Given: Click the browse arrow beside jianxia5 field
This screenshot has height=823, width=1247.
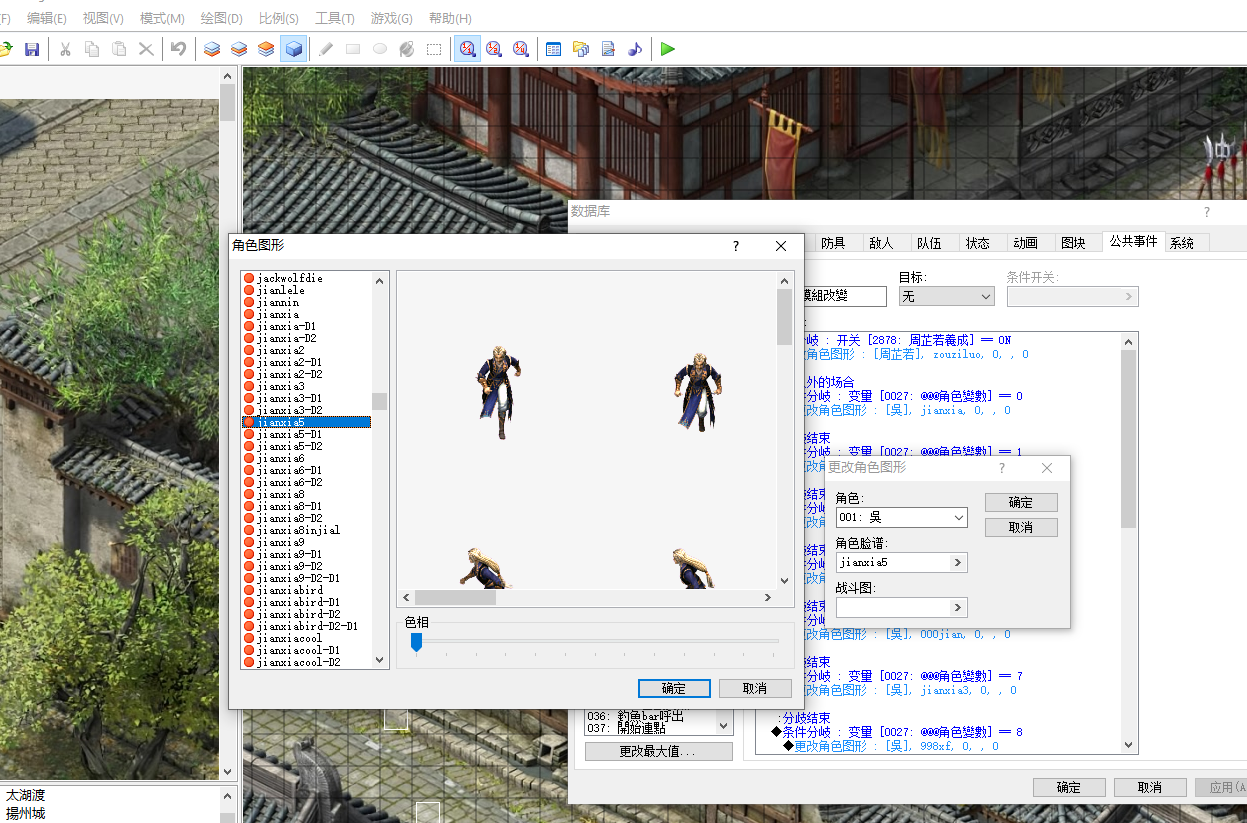Looking at the screenshot, I should [x=958, y=563].
